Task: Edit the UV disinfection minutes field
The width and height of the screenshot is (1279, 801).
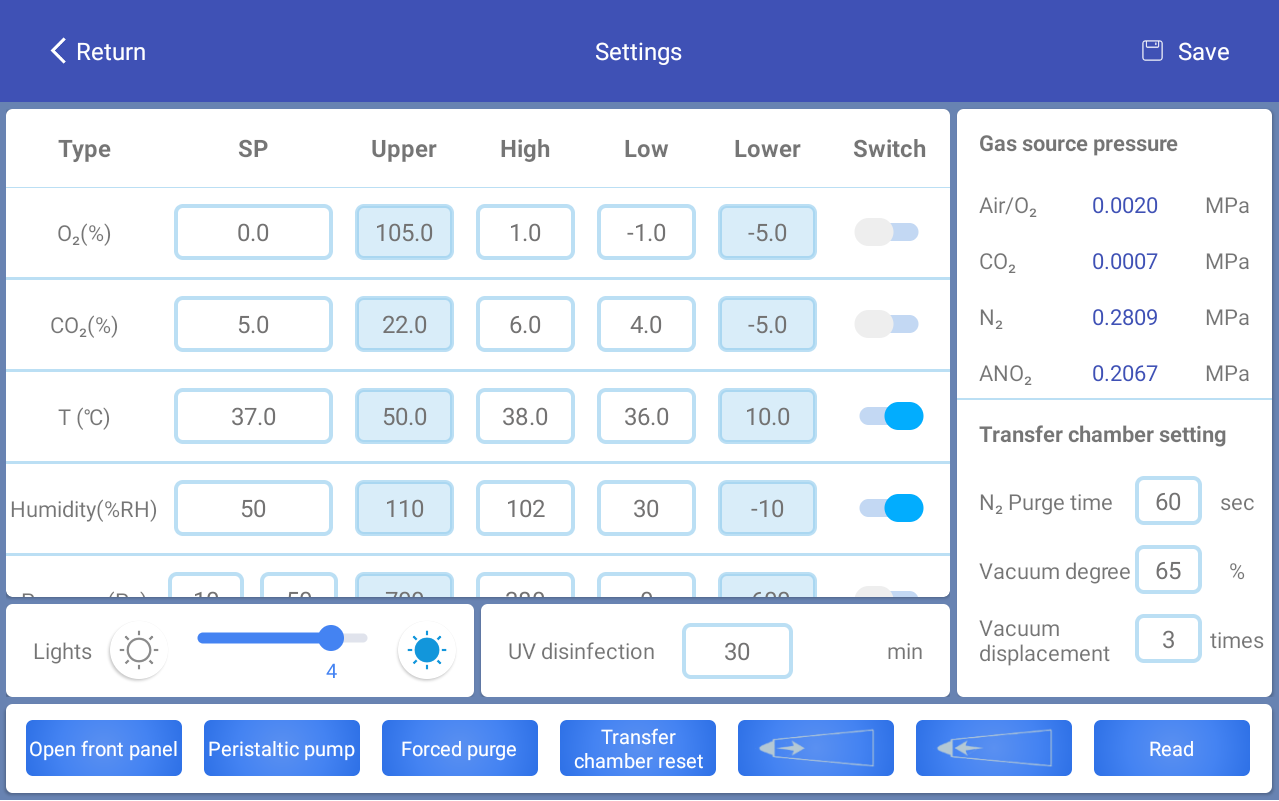Action: click(737, 652)
